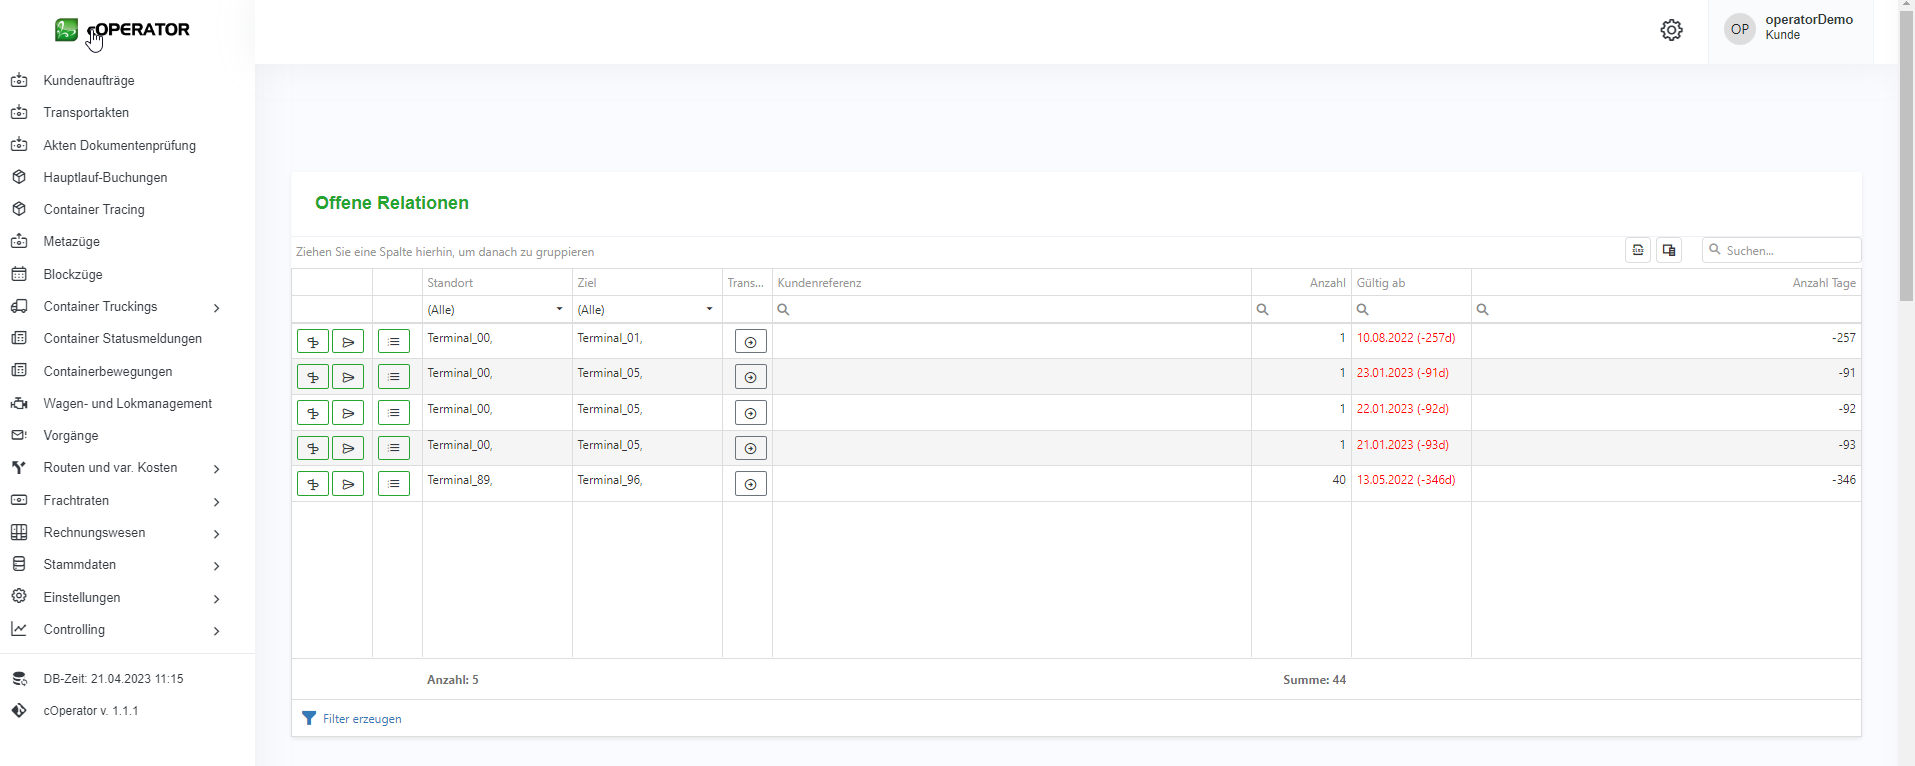Click the circled arrow in Terminal_01 row
1915x766 pixels.
click(750, 342)
